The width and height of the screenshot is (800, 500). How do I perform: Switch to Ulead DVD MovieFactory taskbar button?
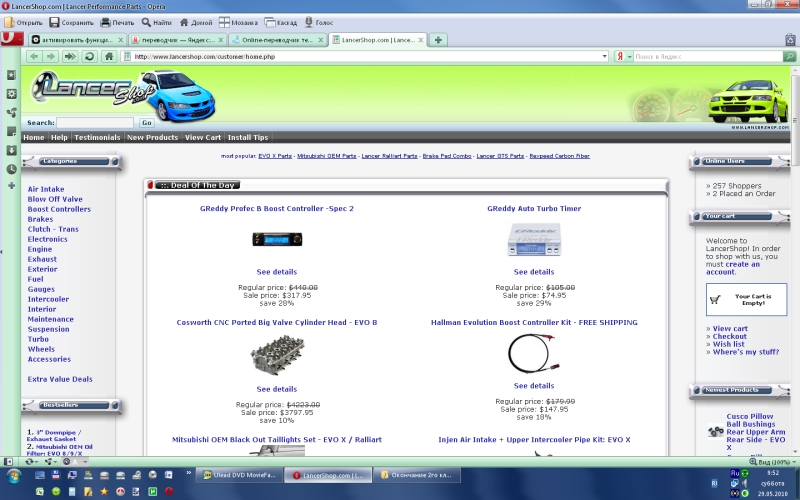click(x=239, y=475)
